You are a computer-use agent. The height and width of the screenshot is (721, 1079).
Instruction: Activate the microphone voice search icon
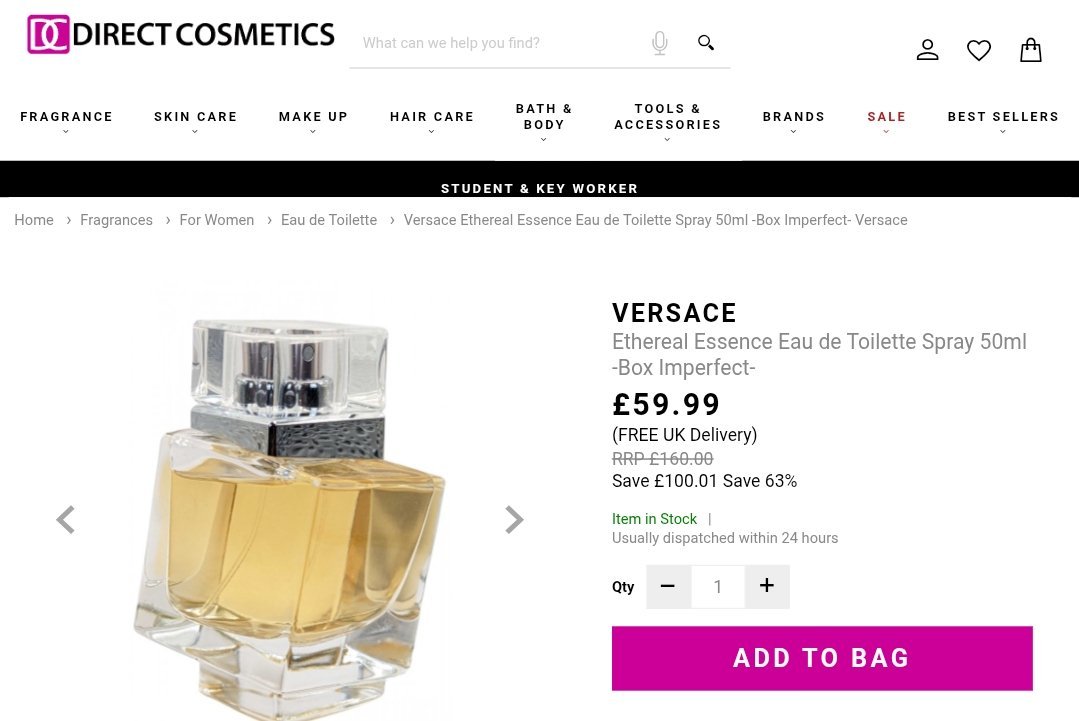click(659, 43)
